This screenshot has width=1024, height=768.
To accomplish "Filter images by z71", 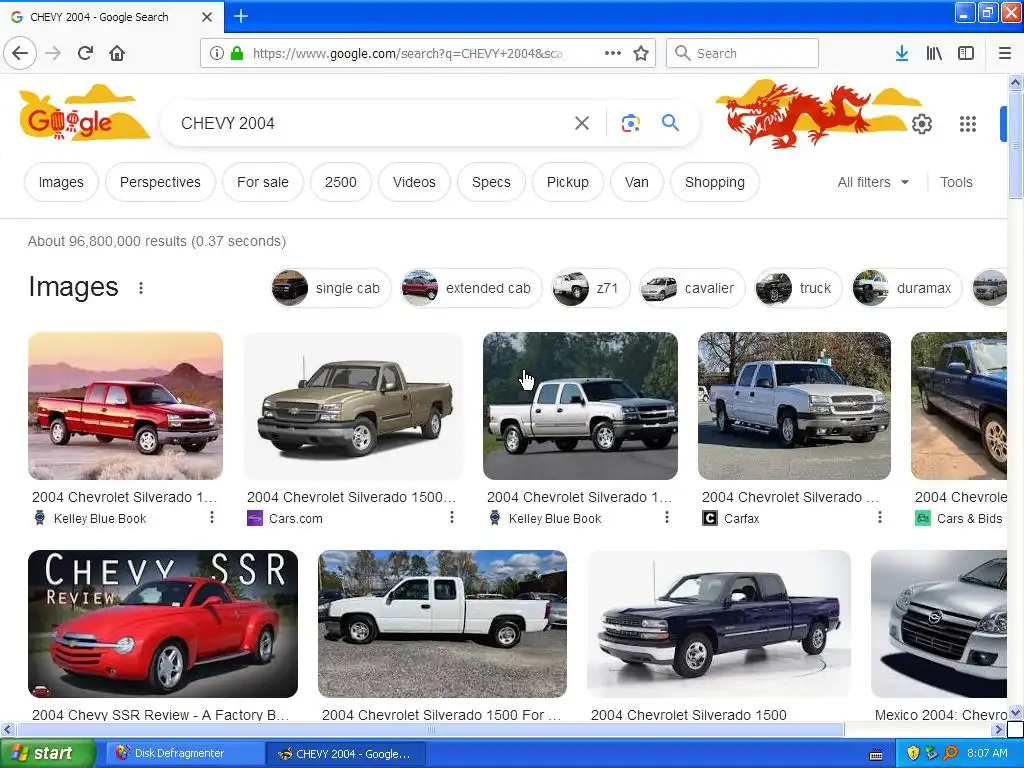I will (591, 288).
